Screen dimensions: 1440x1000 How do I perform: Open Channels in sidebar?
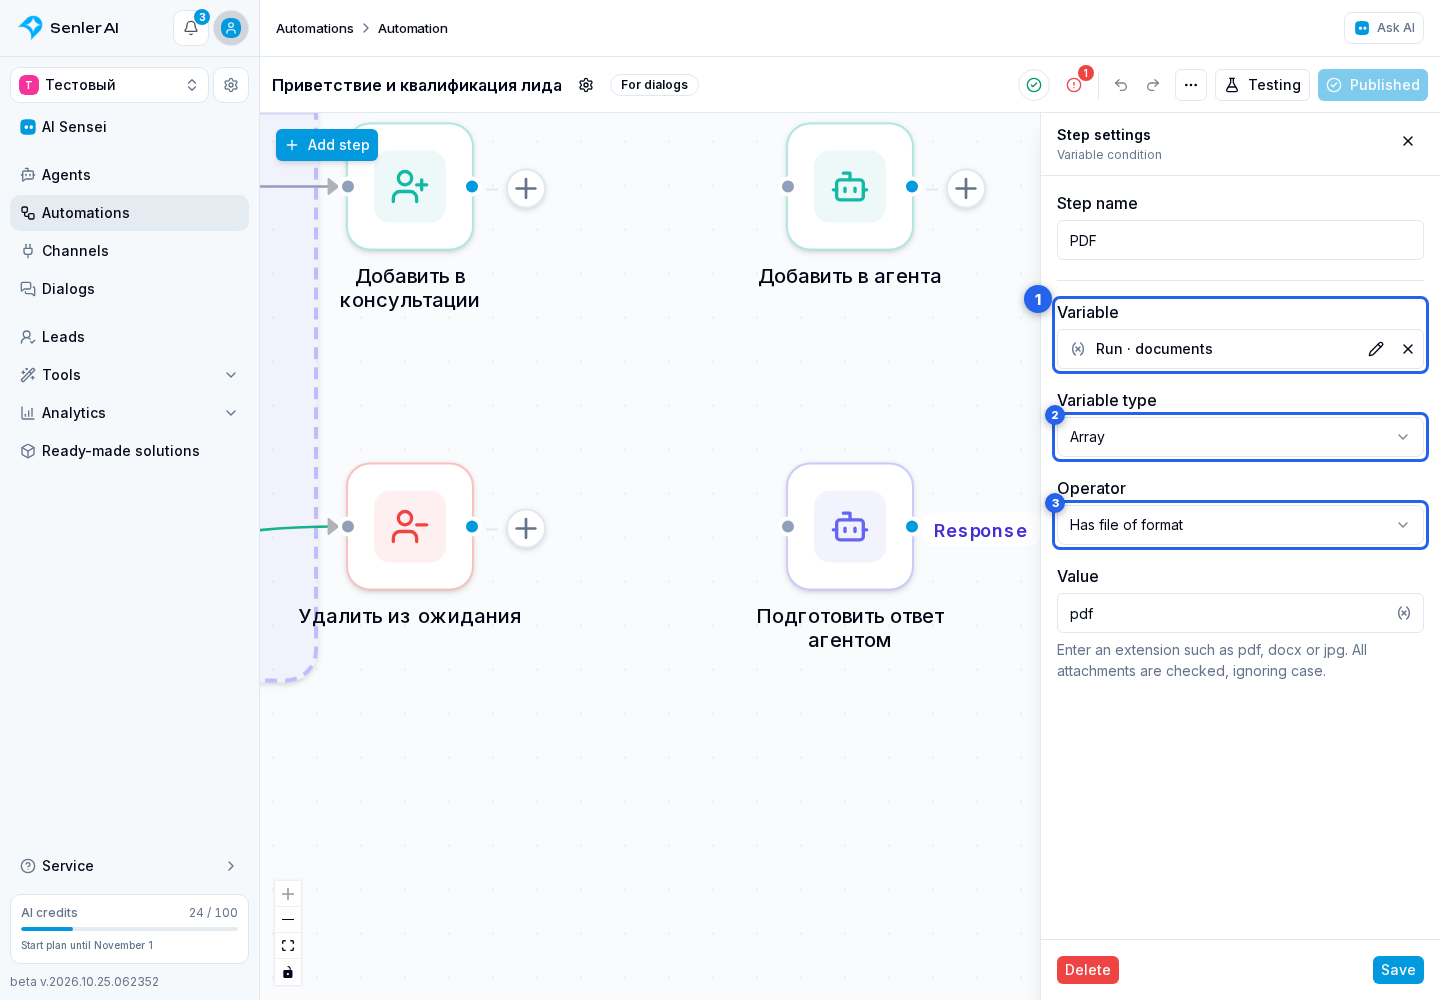(129, 251)
